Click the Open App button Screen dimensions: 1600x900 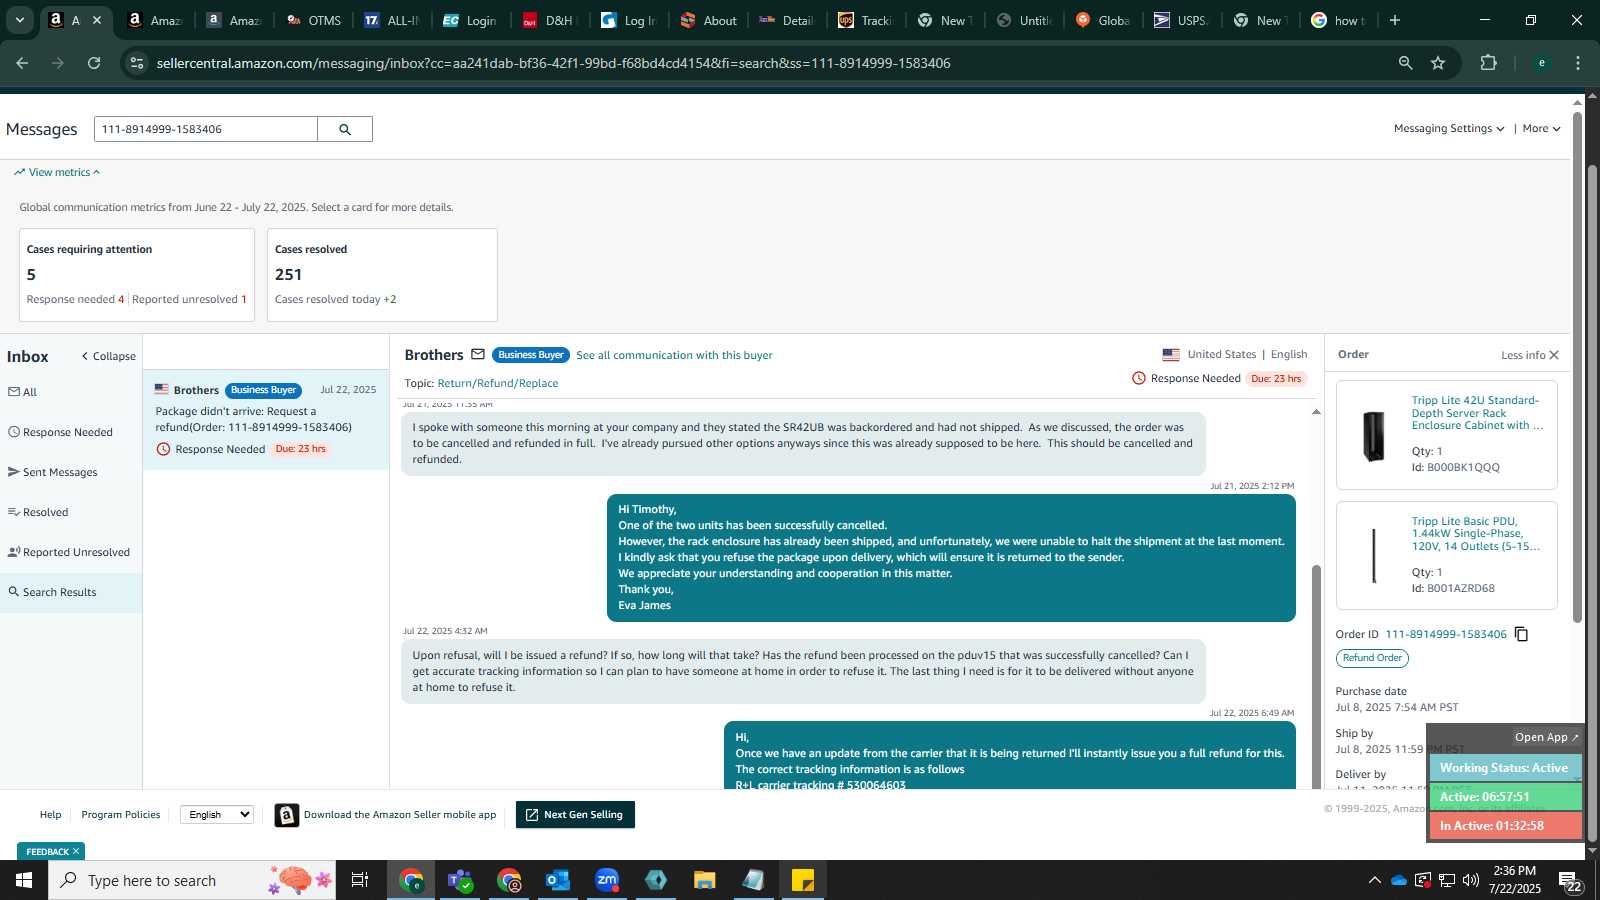tap(1546, 737)
